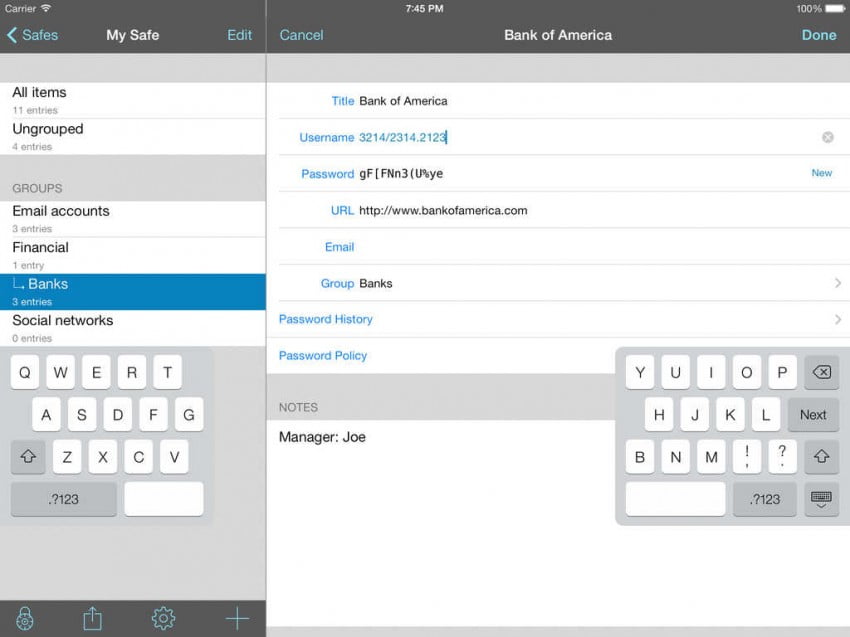This screenshot has width=850, height=637.
Task: Tap the W key
Action: tap(60, 372)
